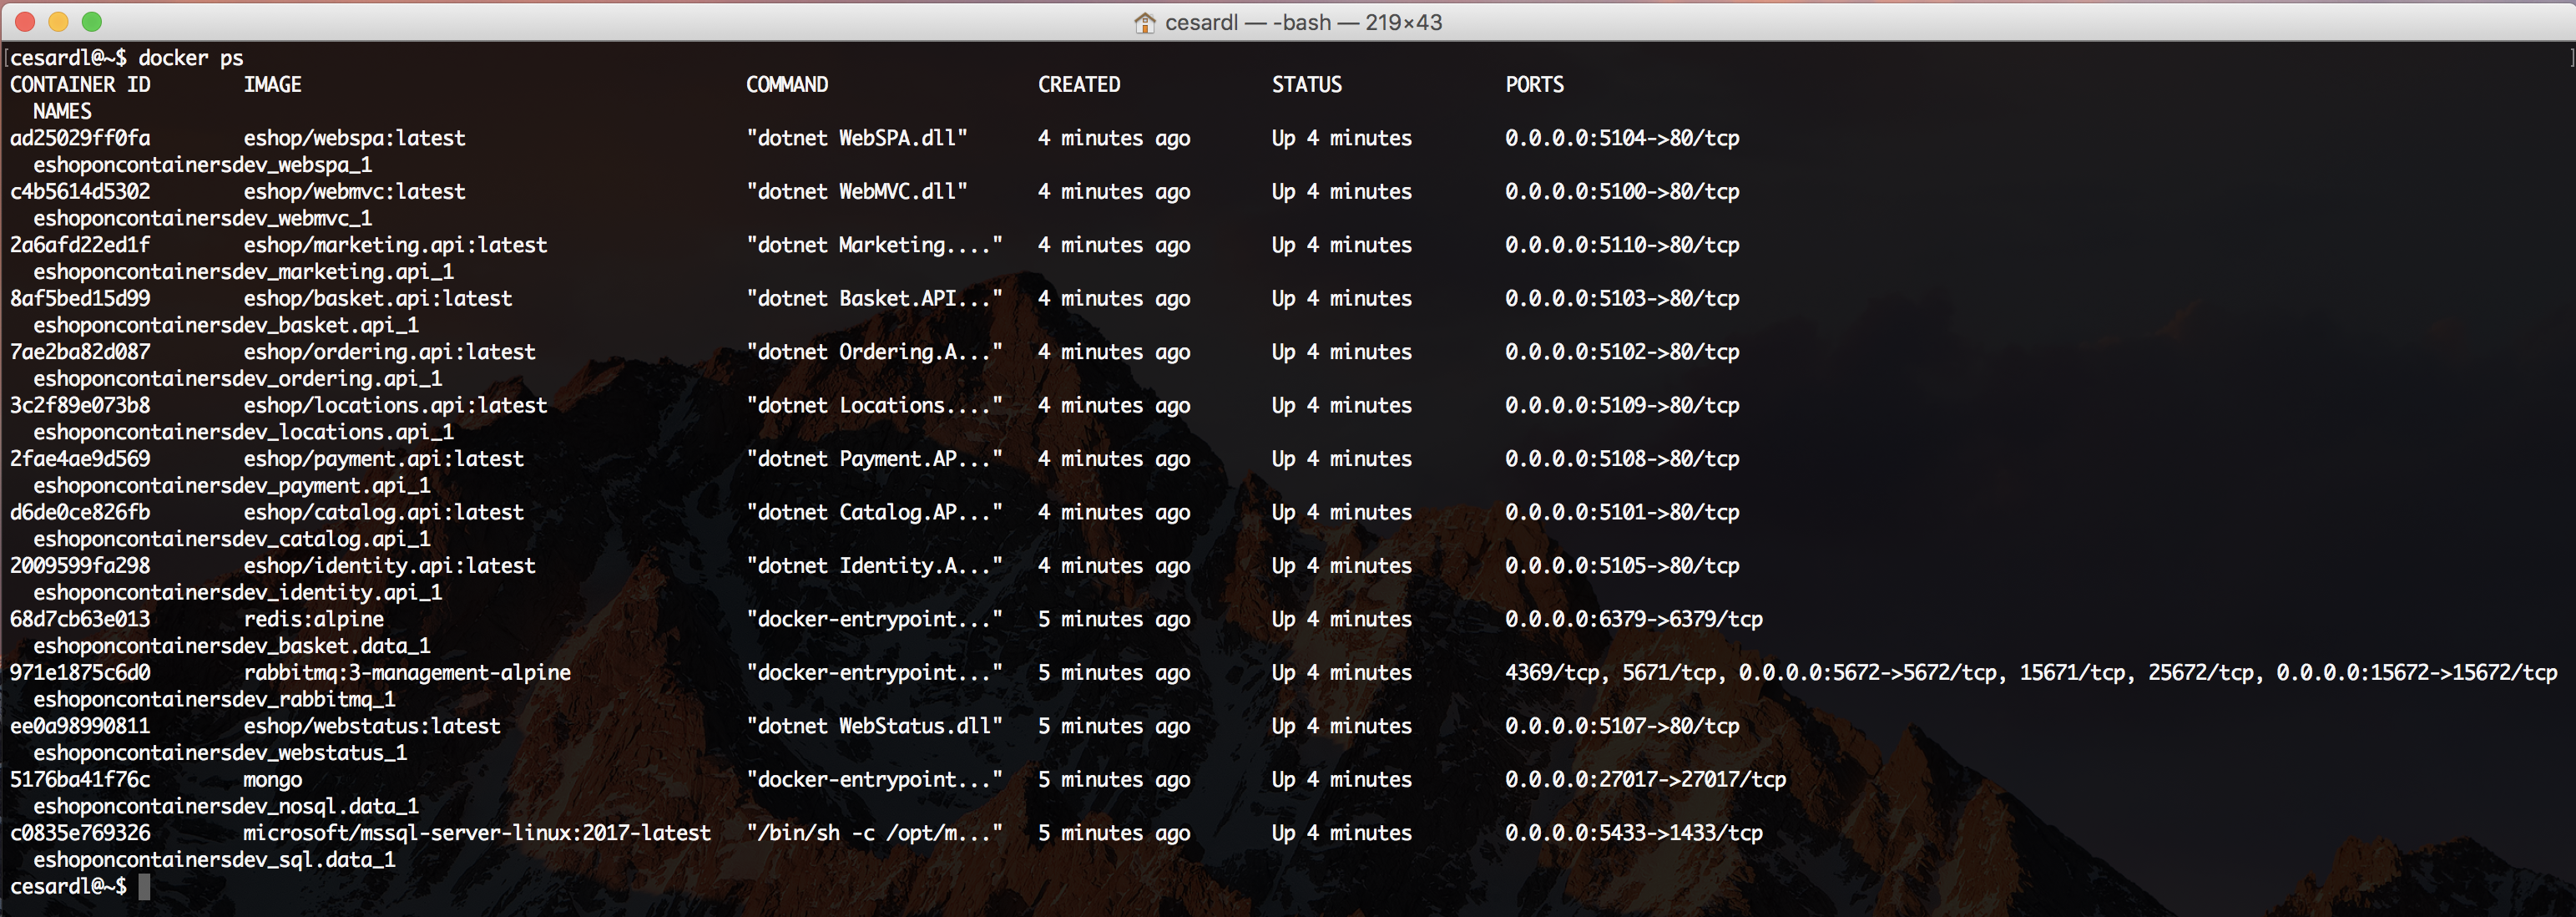The width and height of the screenshot is (2576, 917).
Task: Click the eshop/webmvc:latest image name
Action: click(354, 192)
